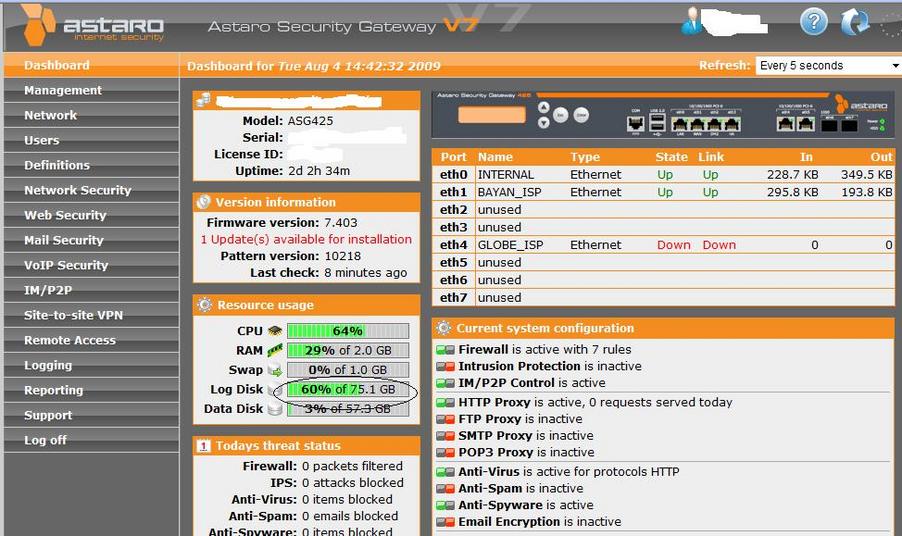Click Log off in sidebar
Viewport: 902px width, 536px height.
(91, 441)
